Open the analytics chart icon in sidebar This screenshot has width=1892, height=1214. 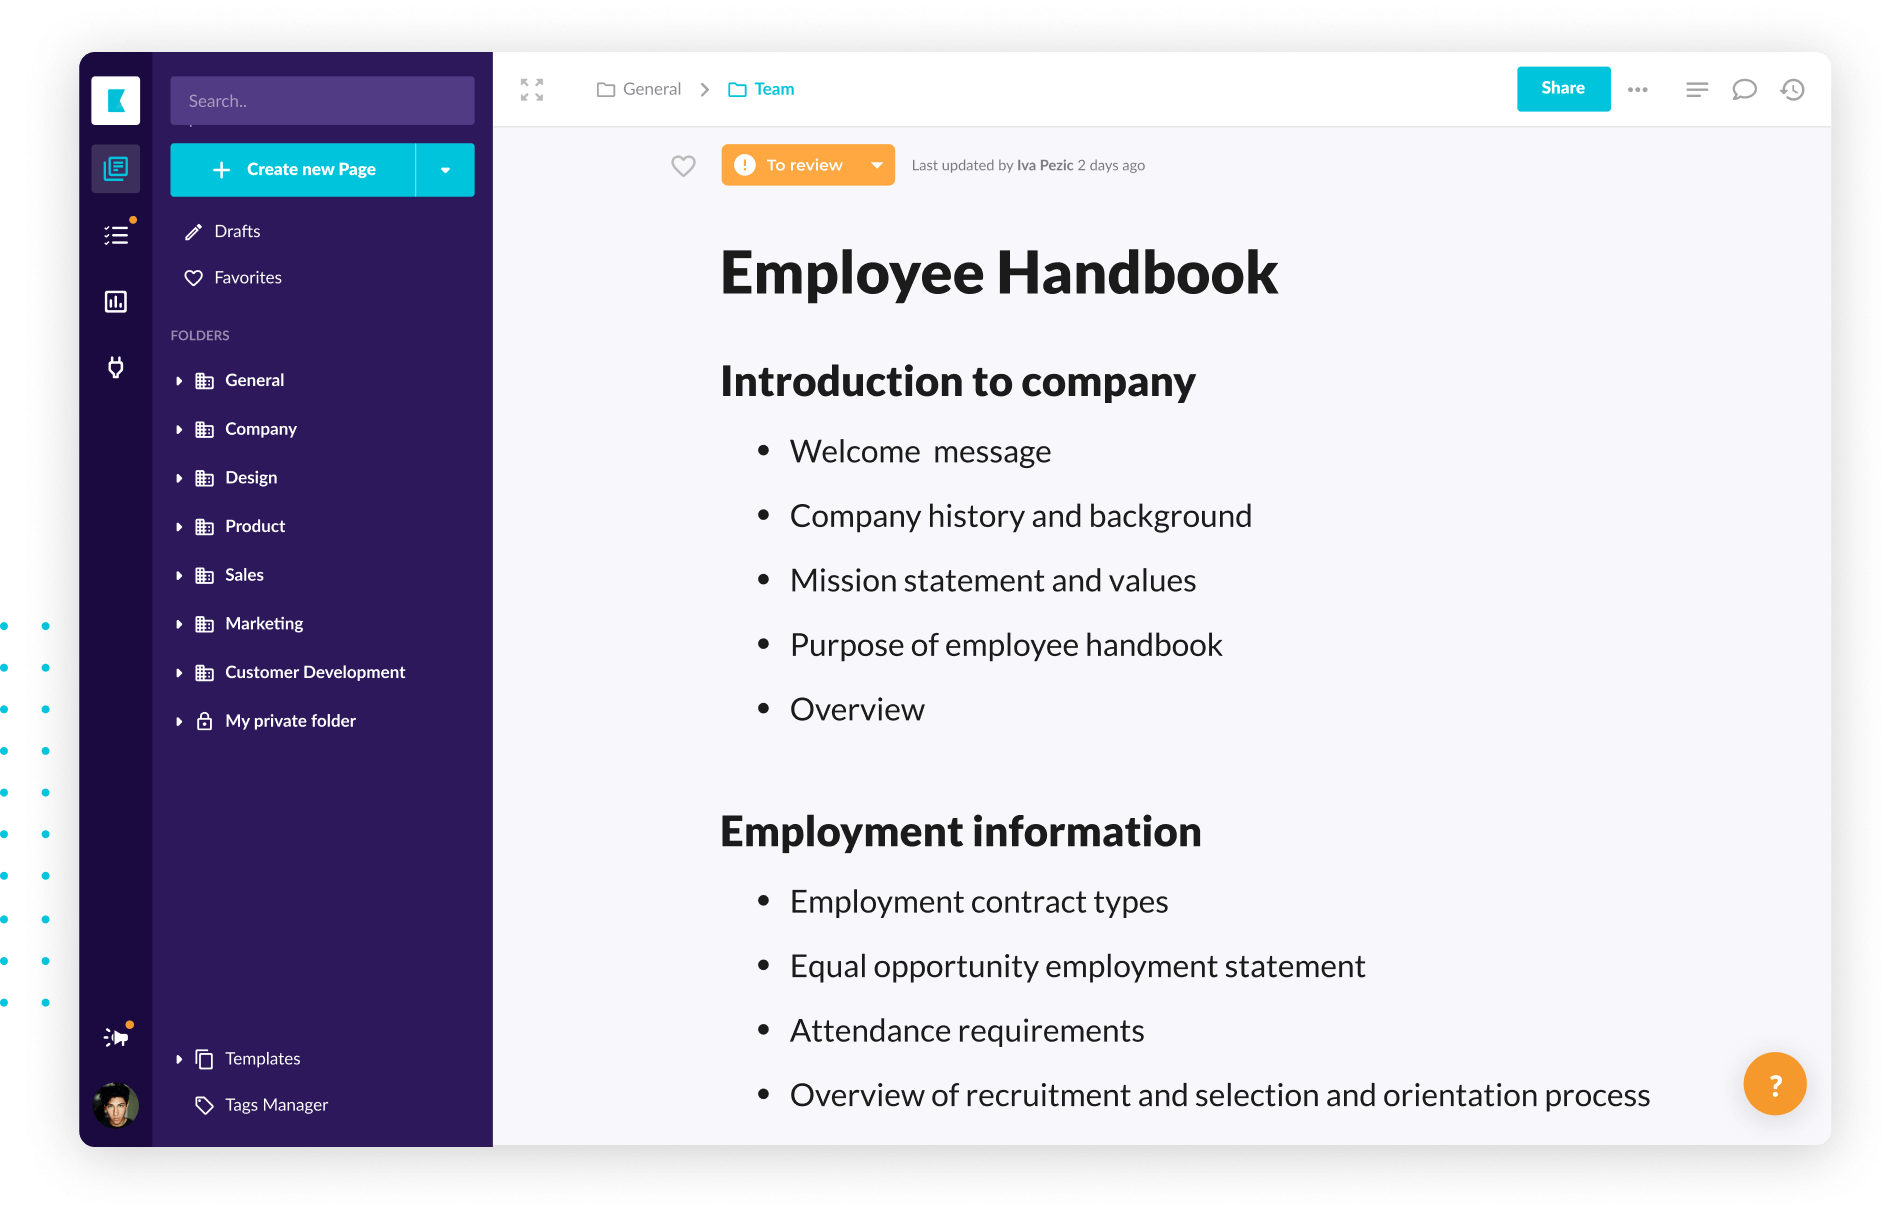coord(116,302)
